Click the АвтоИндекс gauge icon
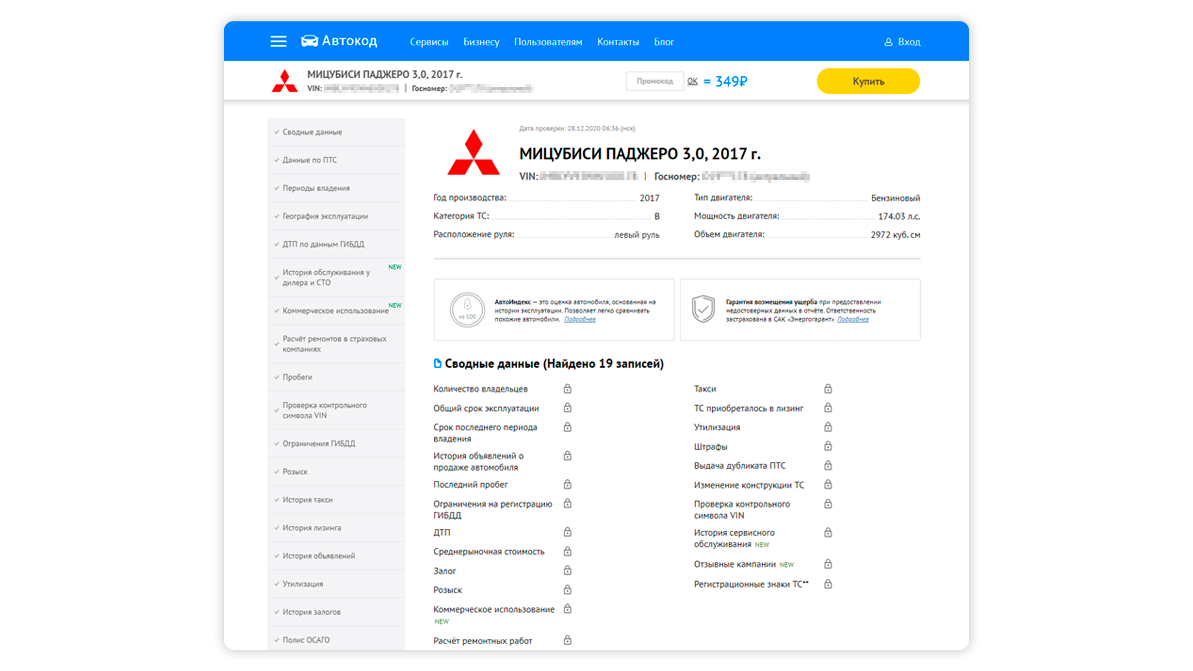This screenshot has width=1193, height=671. [466, 308]
